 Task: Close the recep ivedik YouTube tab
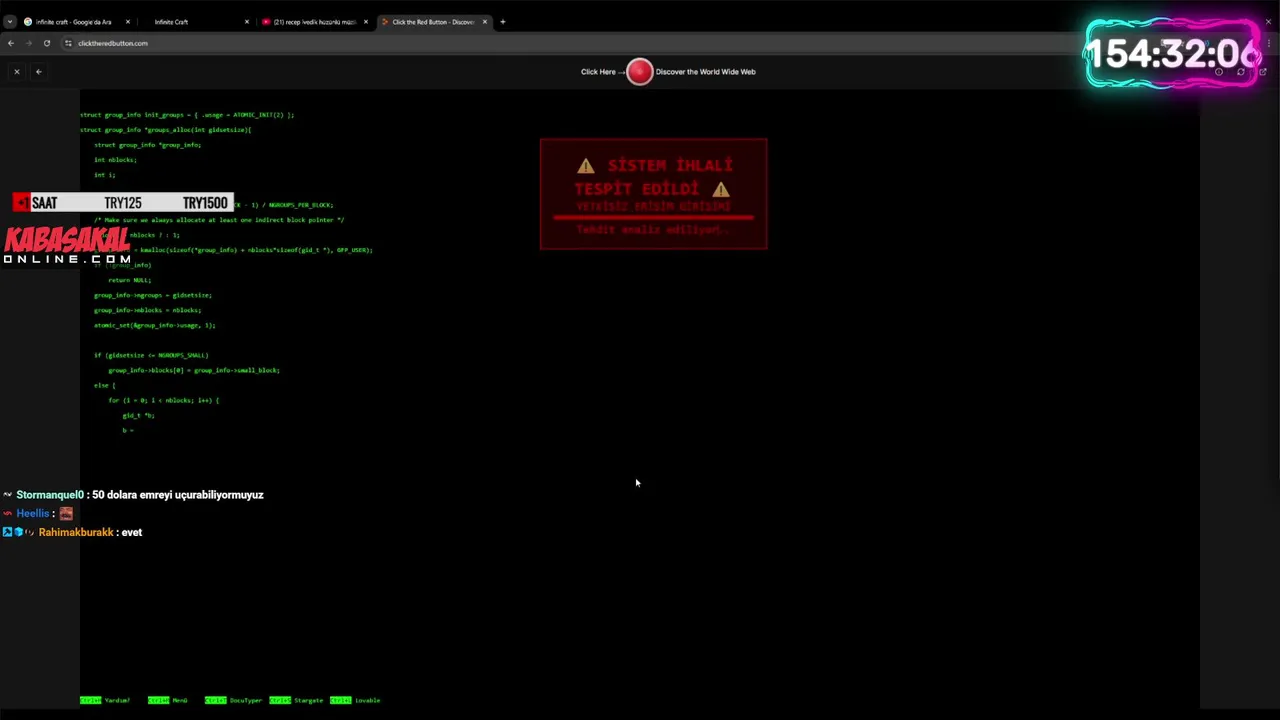coord(365,22)
